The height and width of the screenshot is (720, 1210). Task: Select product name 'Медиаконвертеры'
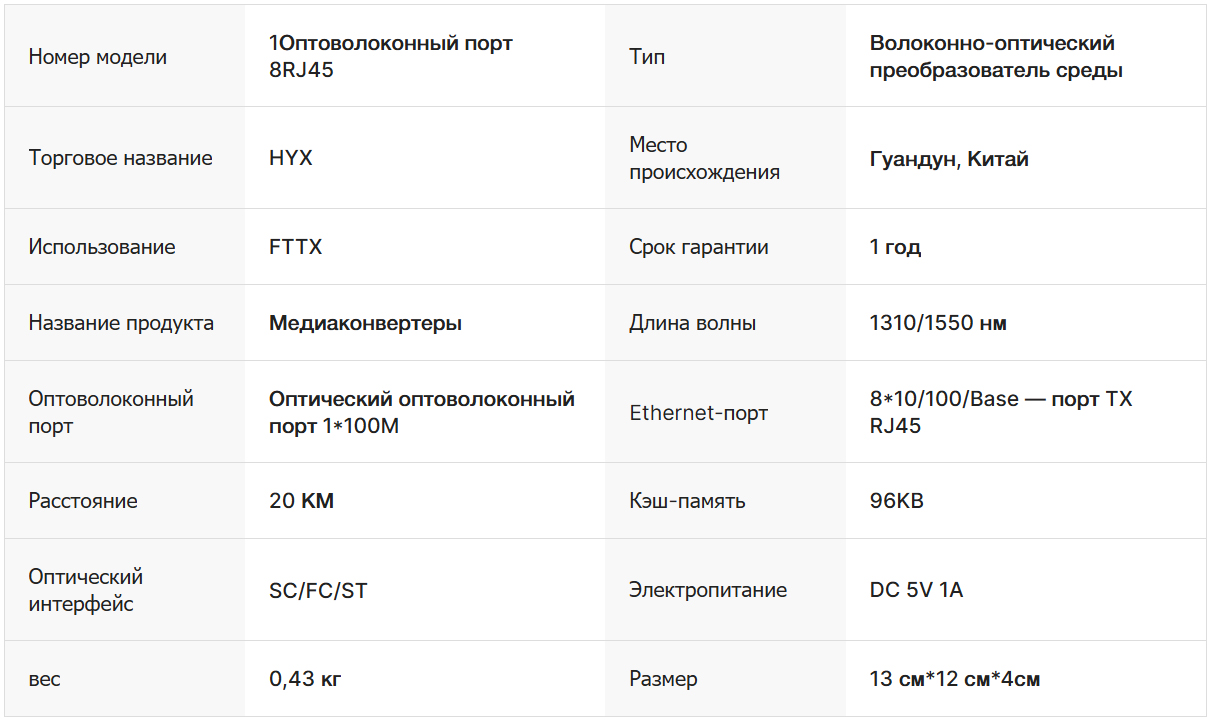[365, 323]
